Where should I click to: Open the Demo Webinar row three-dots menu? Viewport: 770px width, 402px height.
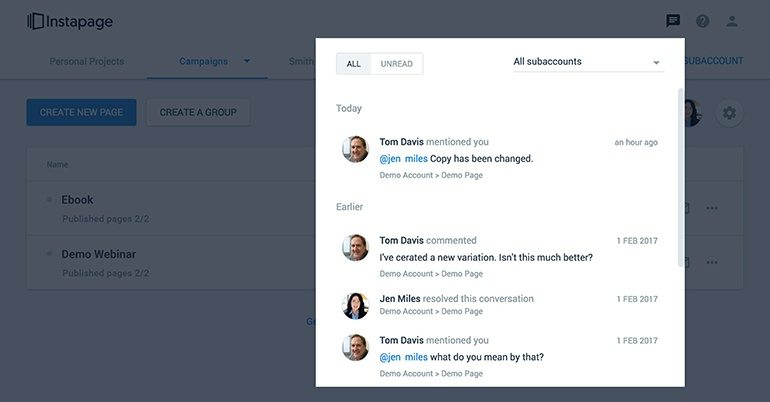click(x=712, y=262)
